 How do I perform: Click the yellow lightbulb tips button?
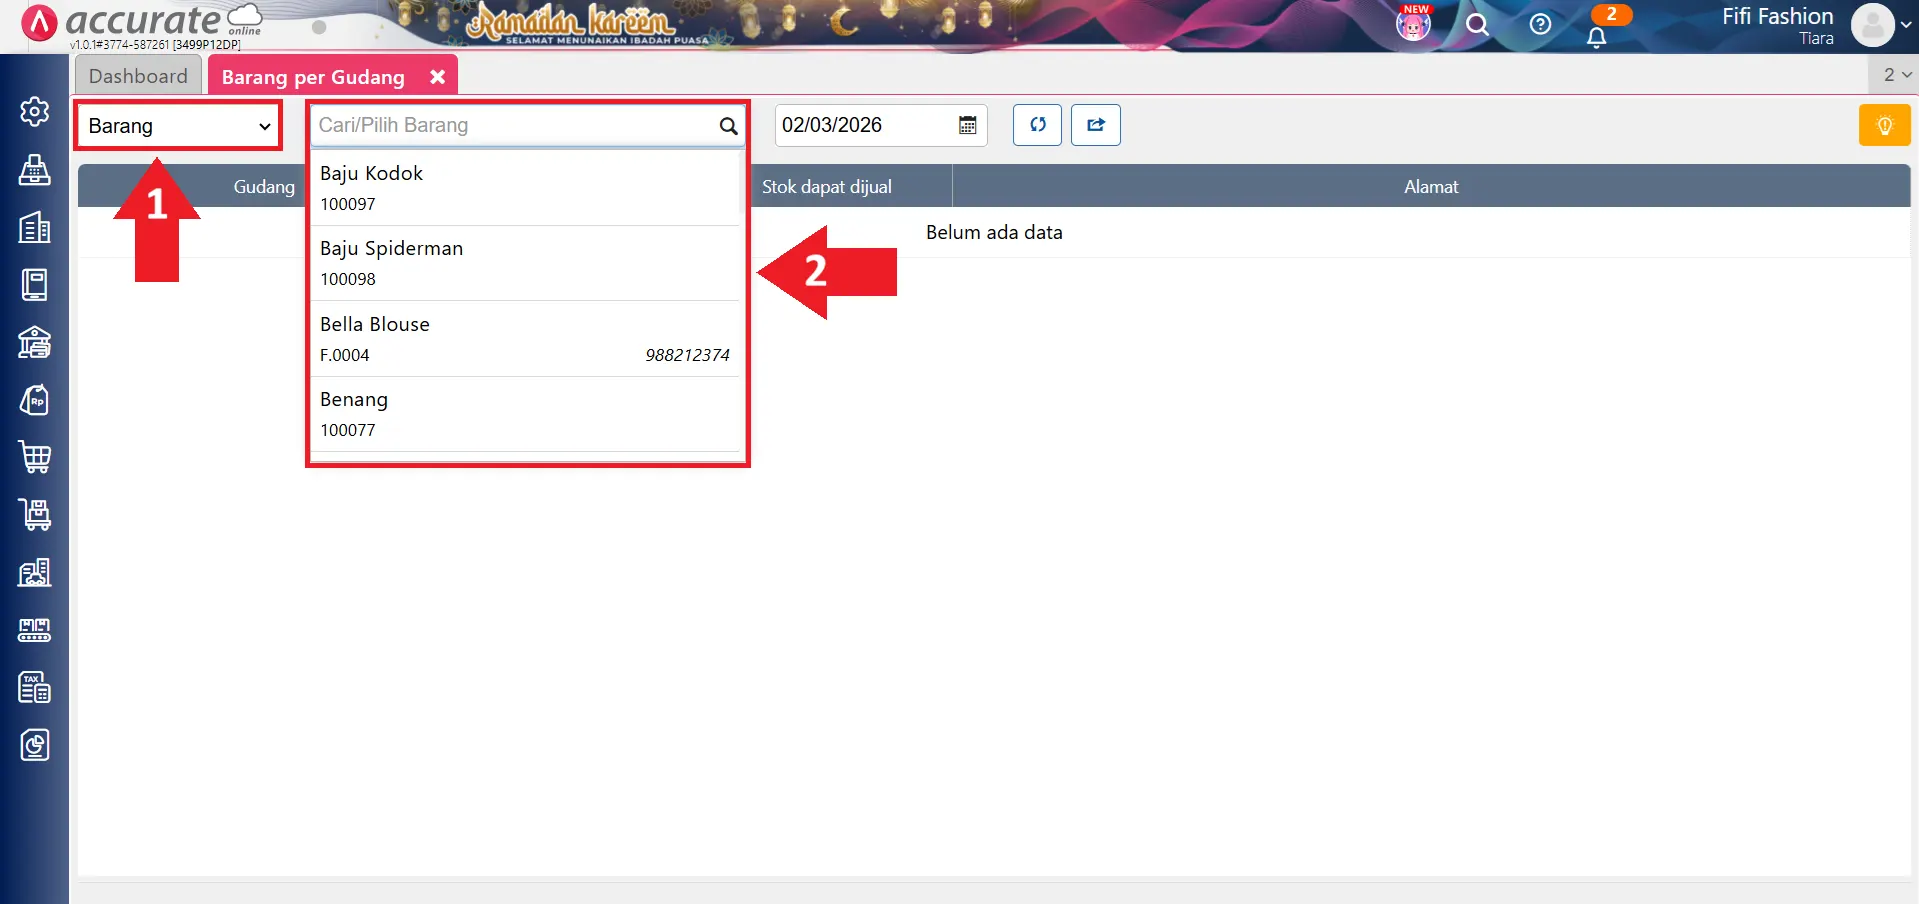coord(1884,125)
